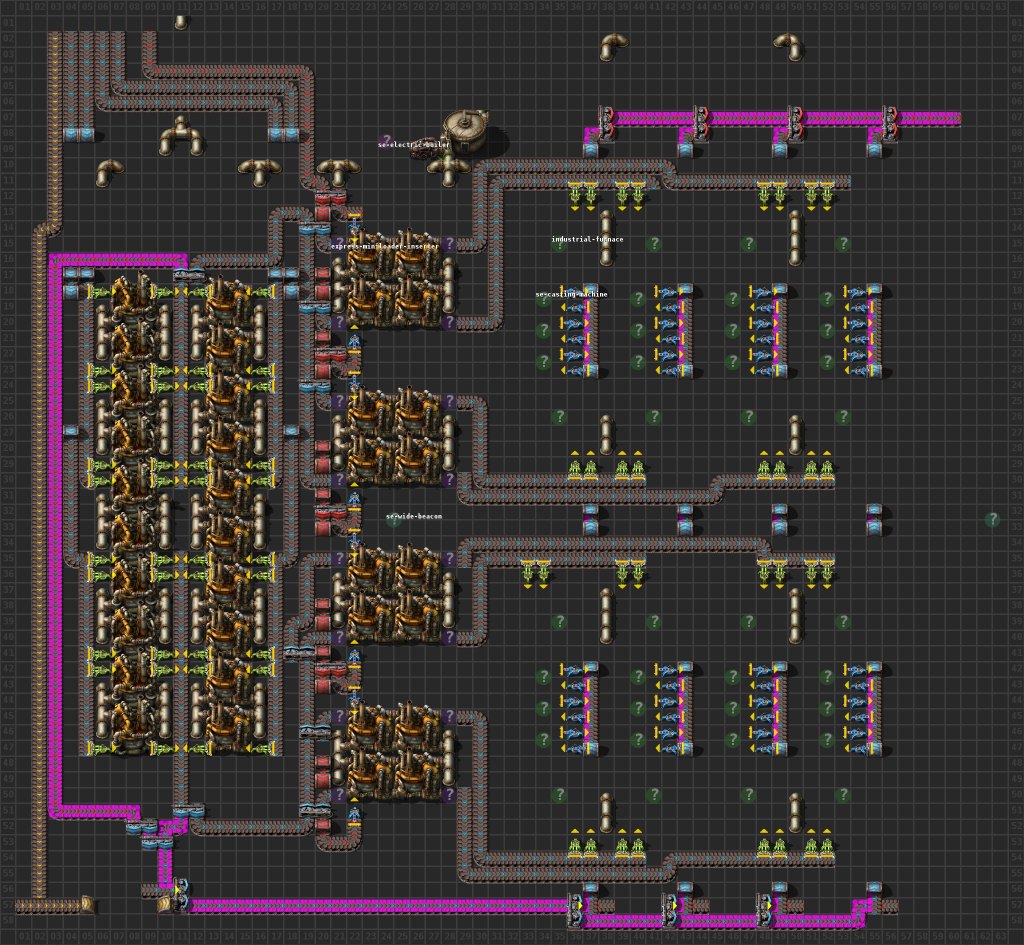1024x945 pixels.
Task: Select the double-elbow arch pipe below the blue belts
Action: click(x=181, y=136)
